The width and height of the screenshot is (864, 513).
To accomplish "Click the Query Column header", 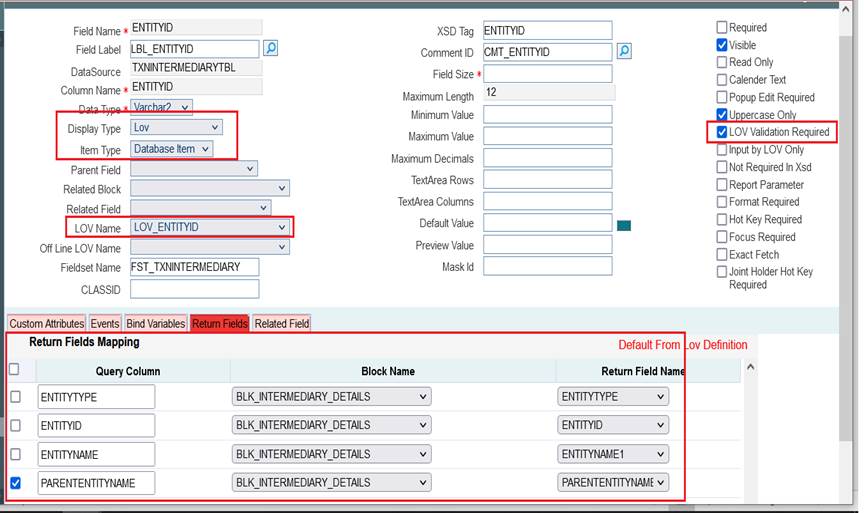I will tap(128, 371).
